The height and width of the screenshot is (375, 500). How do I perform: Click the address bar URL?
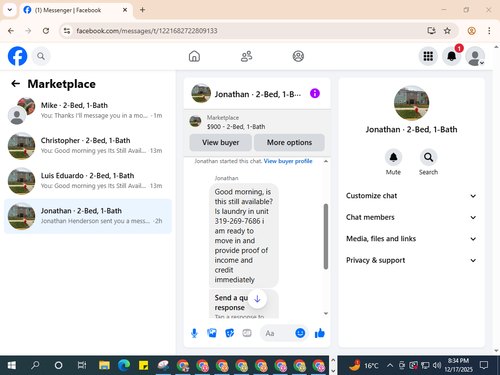pos(147,31)
